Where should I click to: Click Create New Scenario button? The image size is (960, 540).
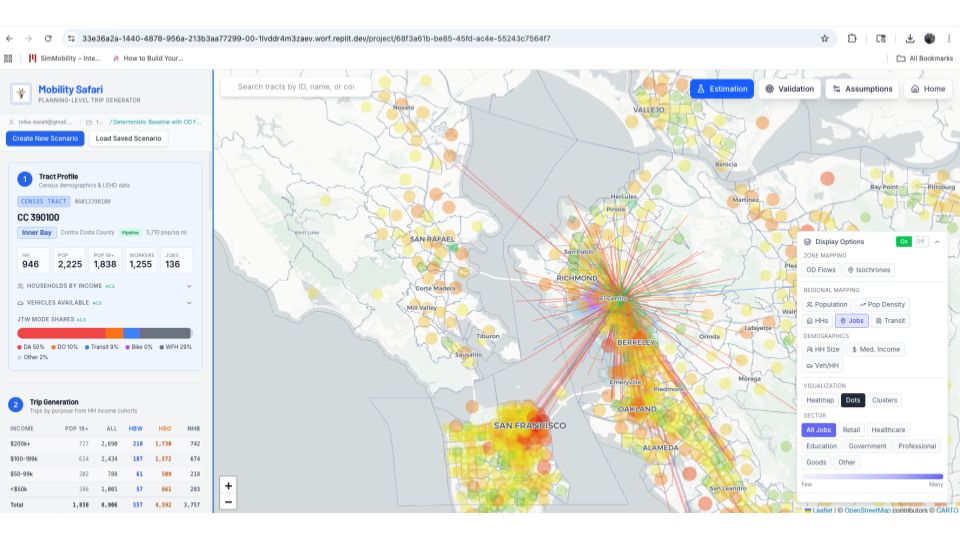click(45, 138)
